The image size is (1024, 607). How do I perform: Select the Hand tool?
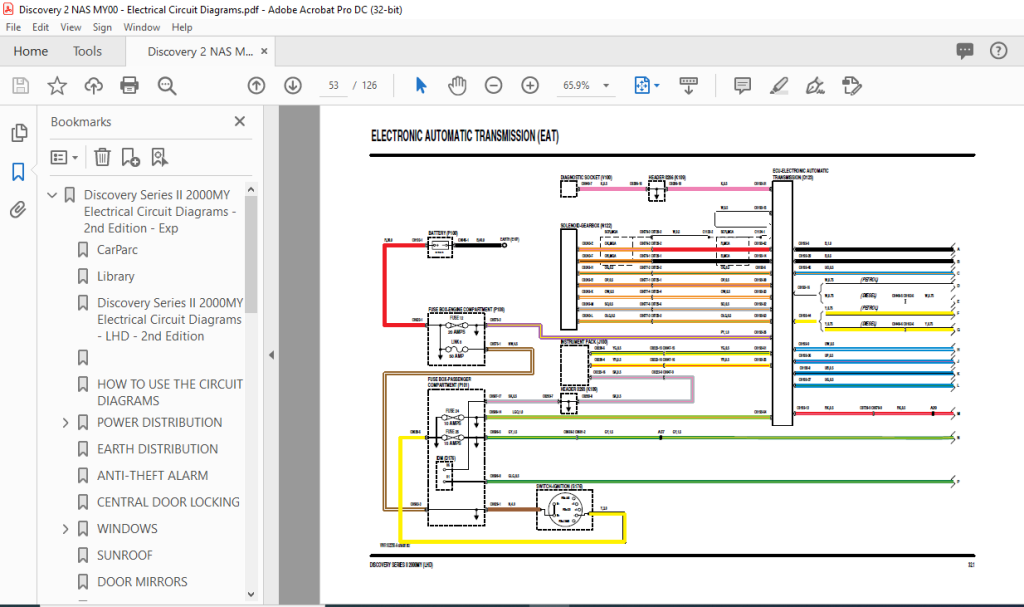457,85
